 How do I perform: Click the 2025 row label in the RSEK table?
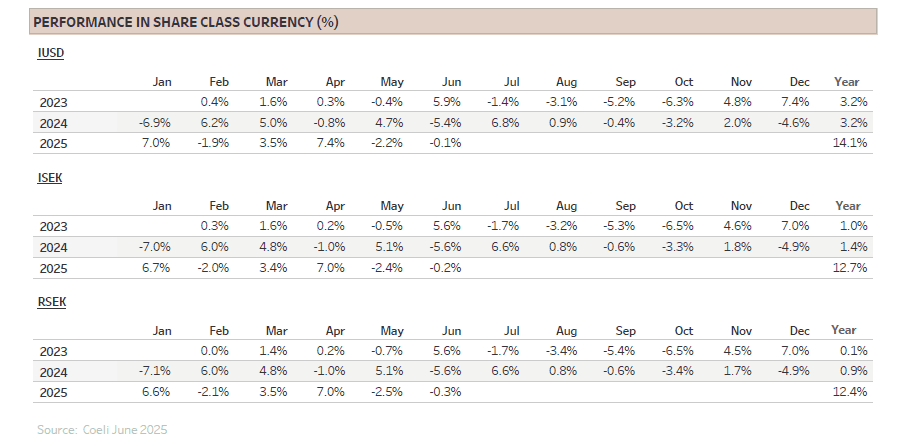click(54, 391)
